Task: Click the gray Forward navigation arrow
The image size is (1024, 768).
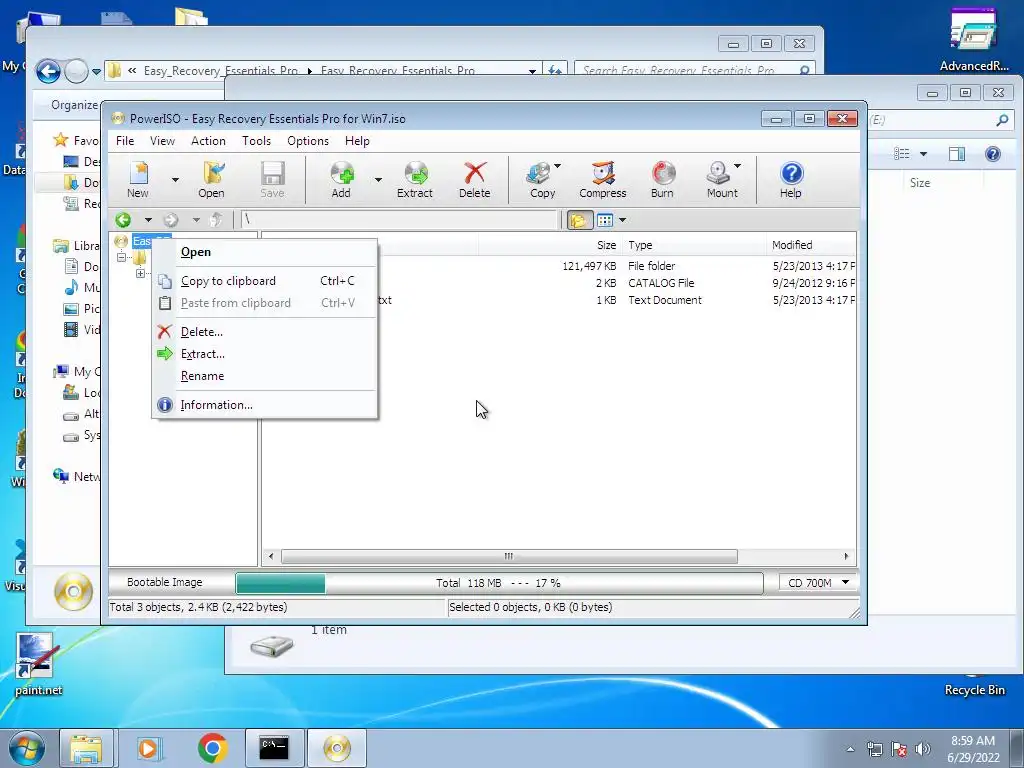Action: [x=171, y=220]
